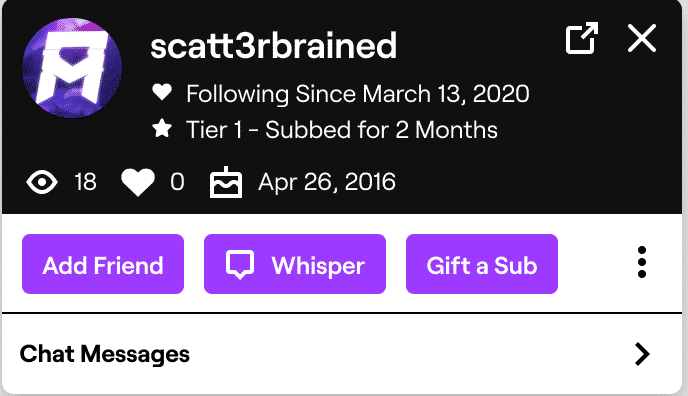Open the three-dot more options menu

(x=642, y=262)
